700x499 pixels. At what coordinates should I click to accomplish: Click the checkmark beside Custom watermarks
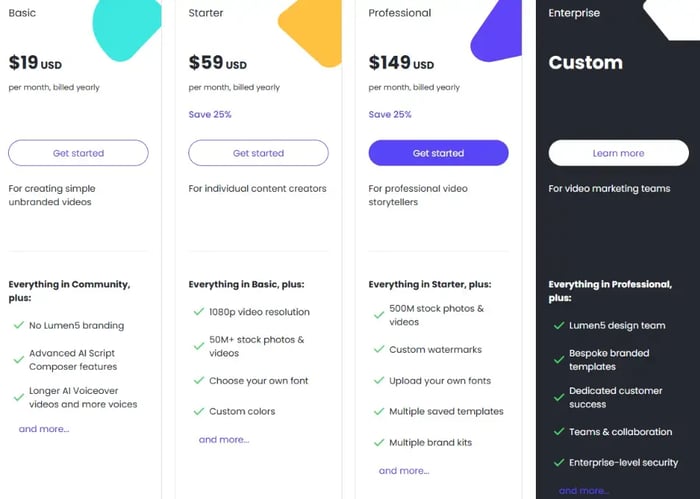click(379, 350)
